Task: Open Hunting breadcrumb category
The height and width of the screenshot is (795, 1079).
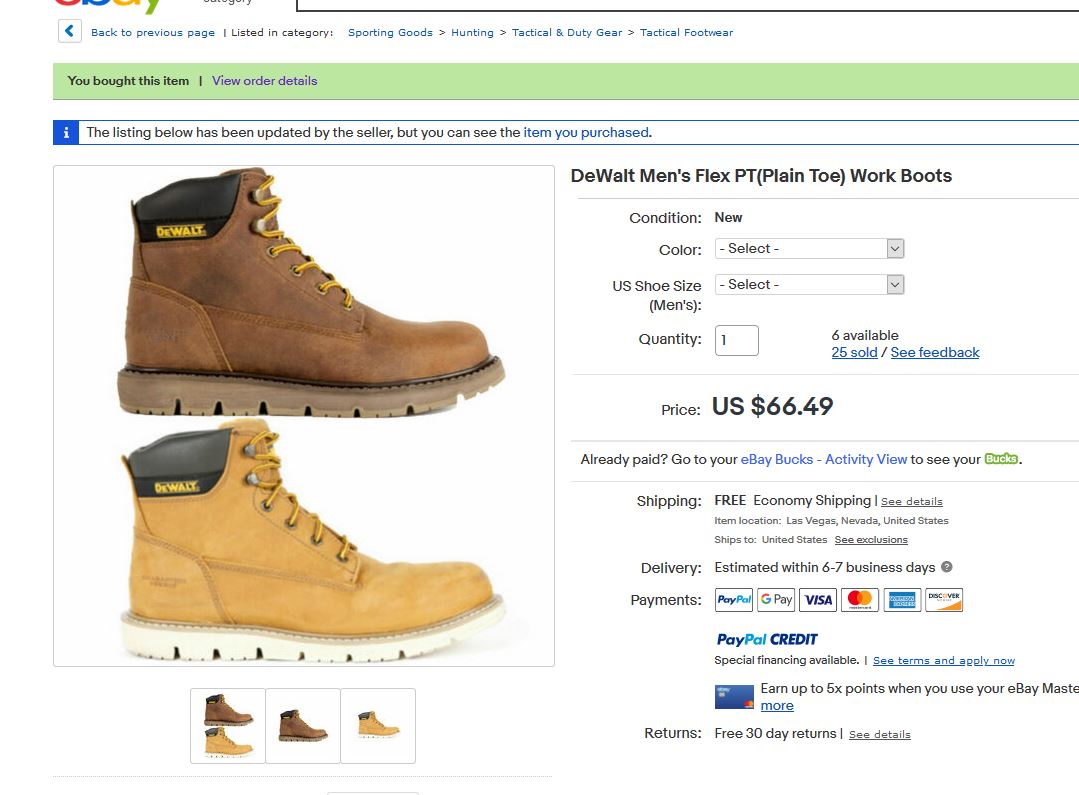Action: pos(472,32)
